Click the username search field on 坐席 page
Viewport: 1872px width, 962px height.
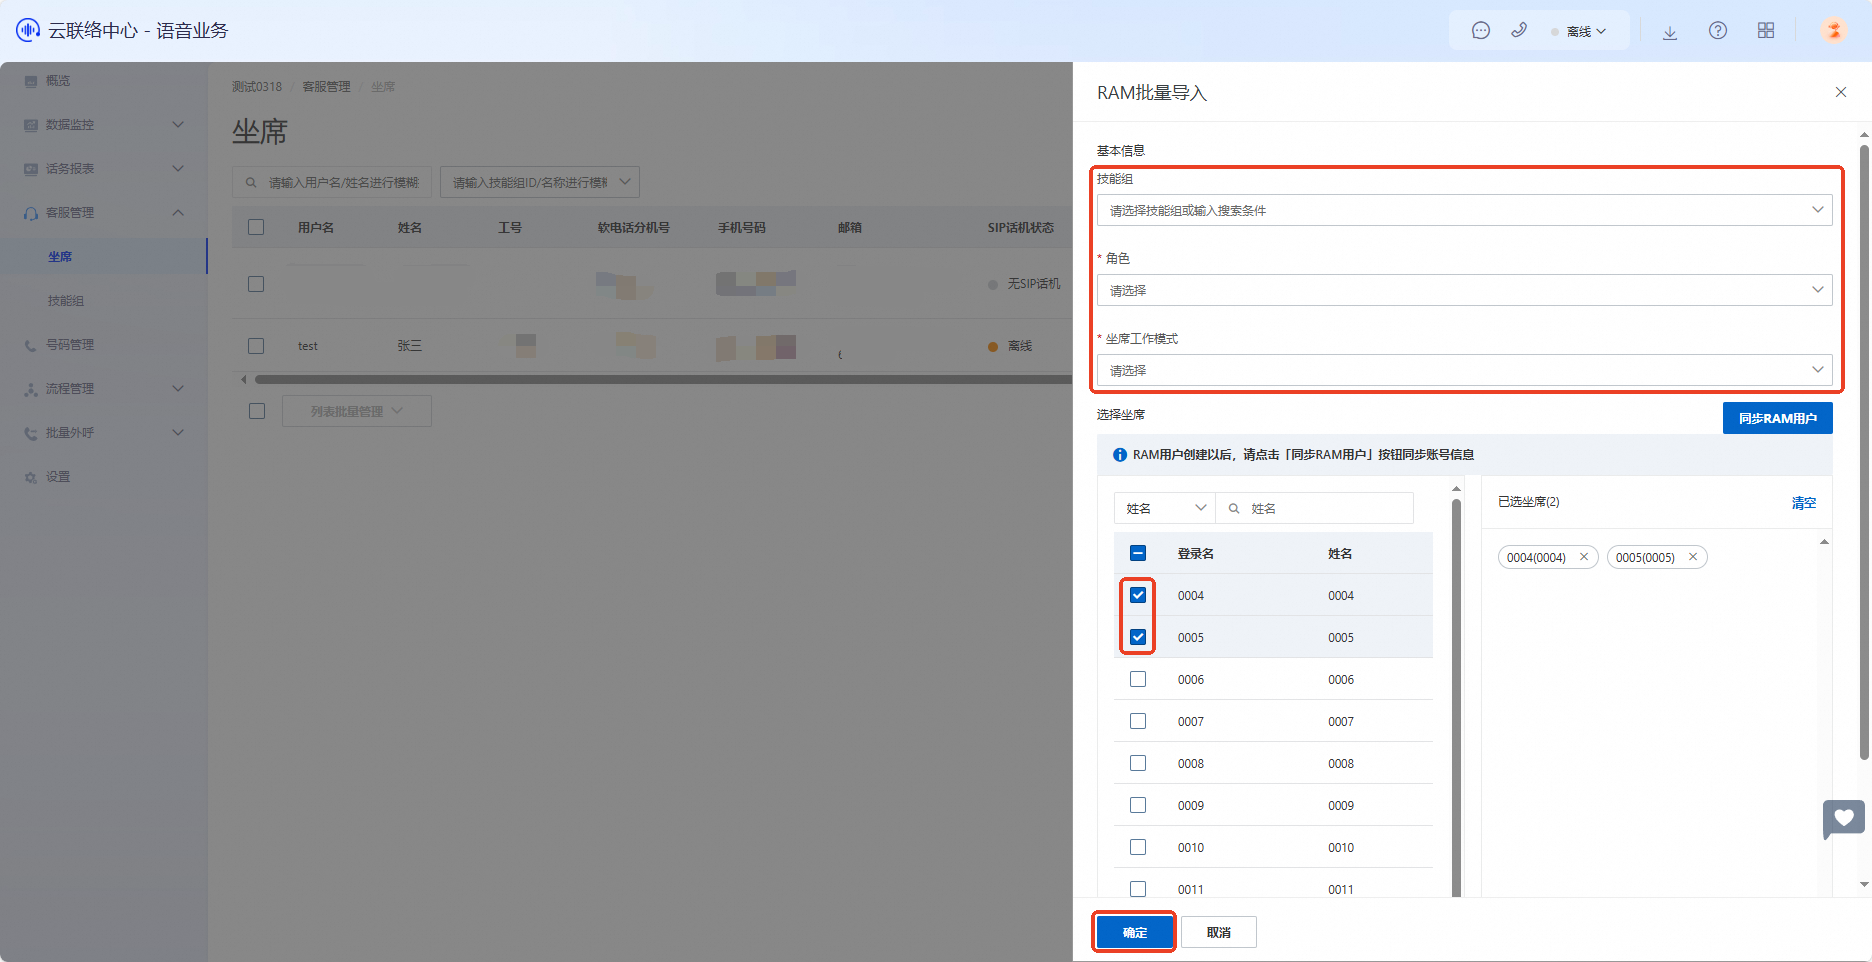332,182
